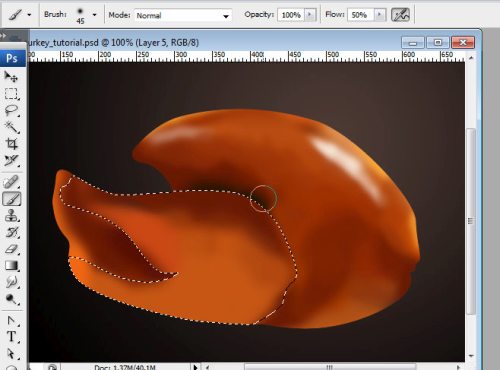
Task: Activate the Crop tool
Action: coord(11,144)
